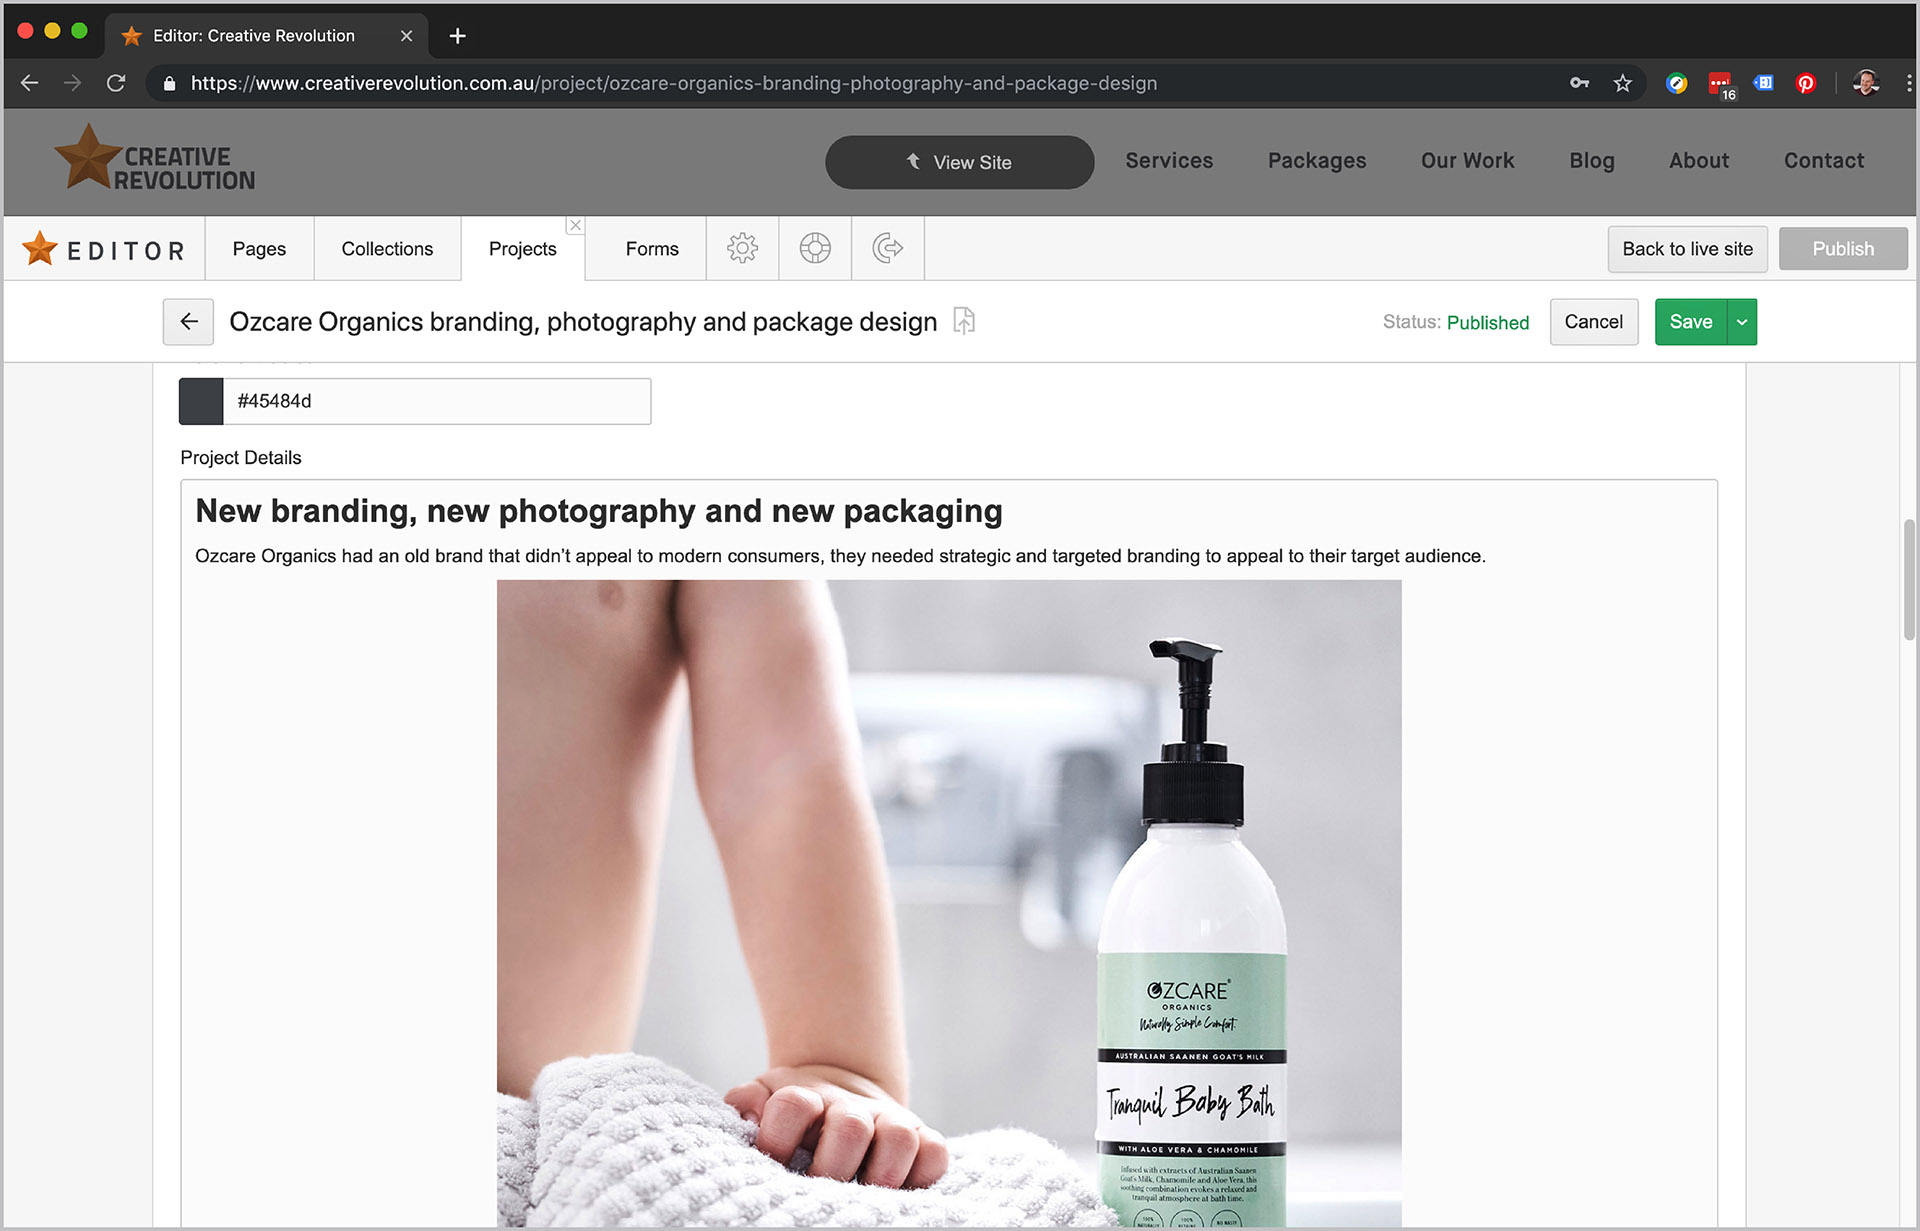The image size is (1920, 1231).
Task: Log out using the exit arrow icon
Action: (x=888, y=248)
